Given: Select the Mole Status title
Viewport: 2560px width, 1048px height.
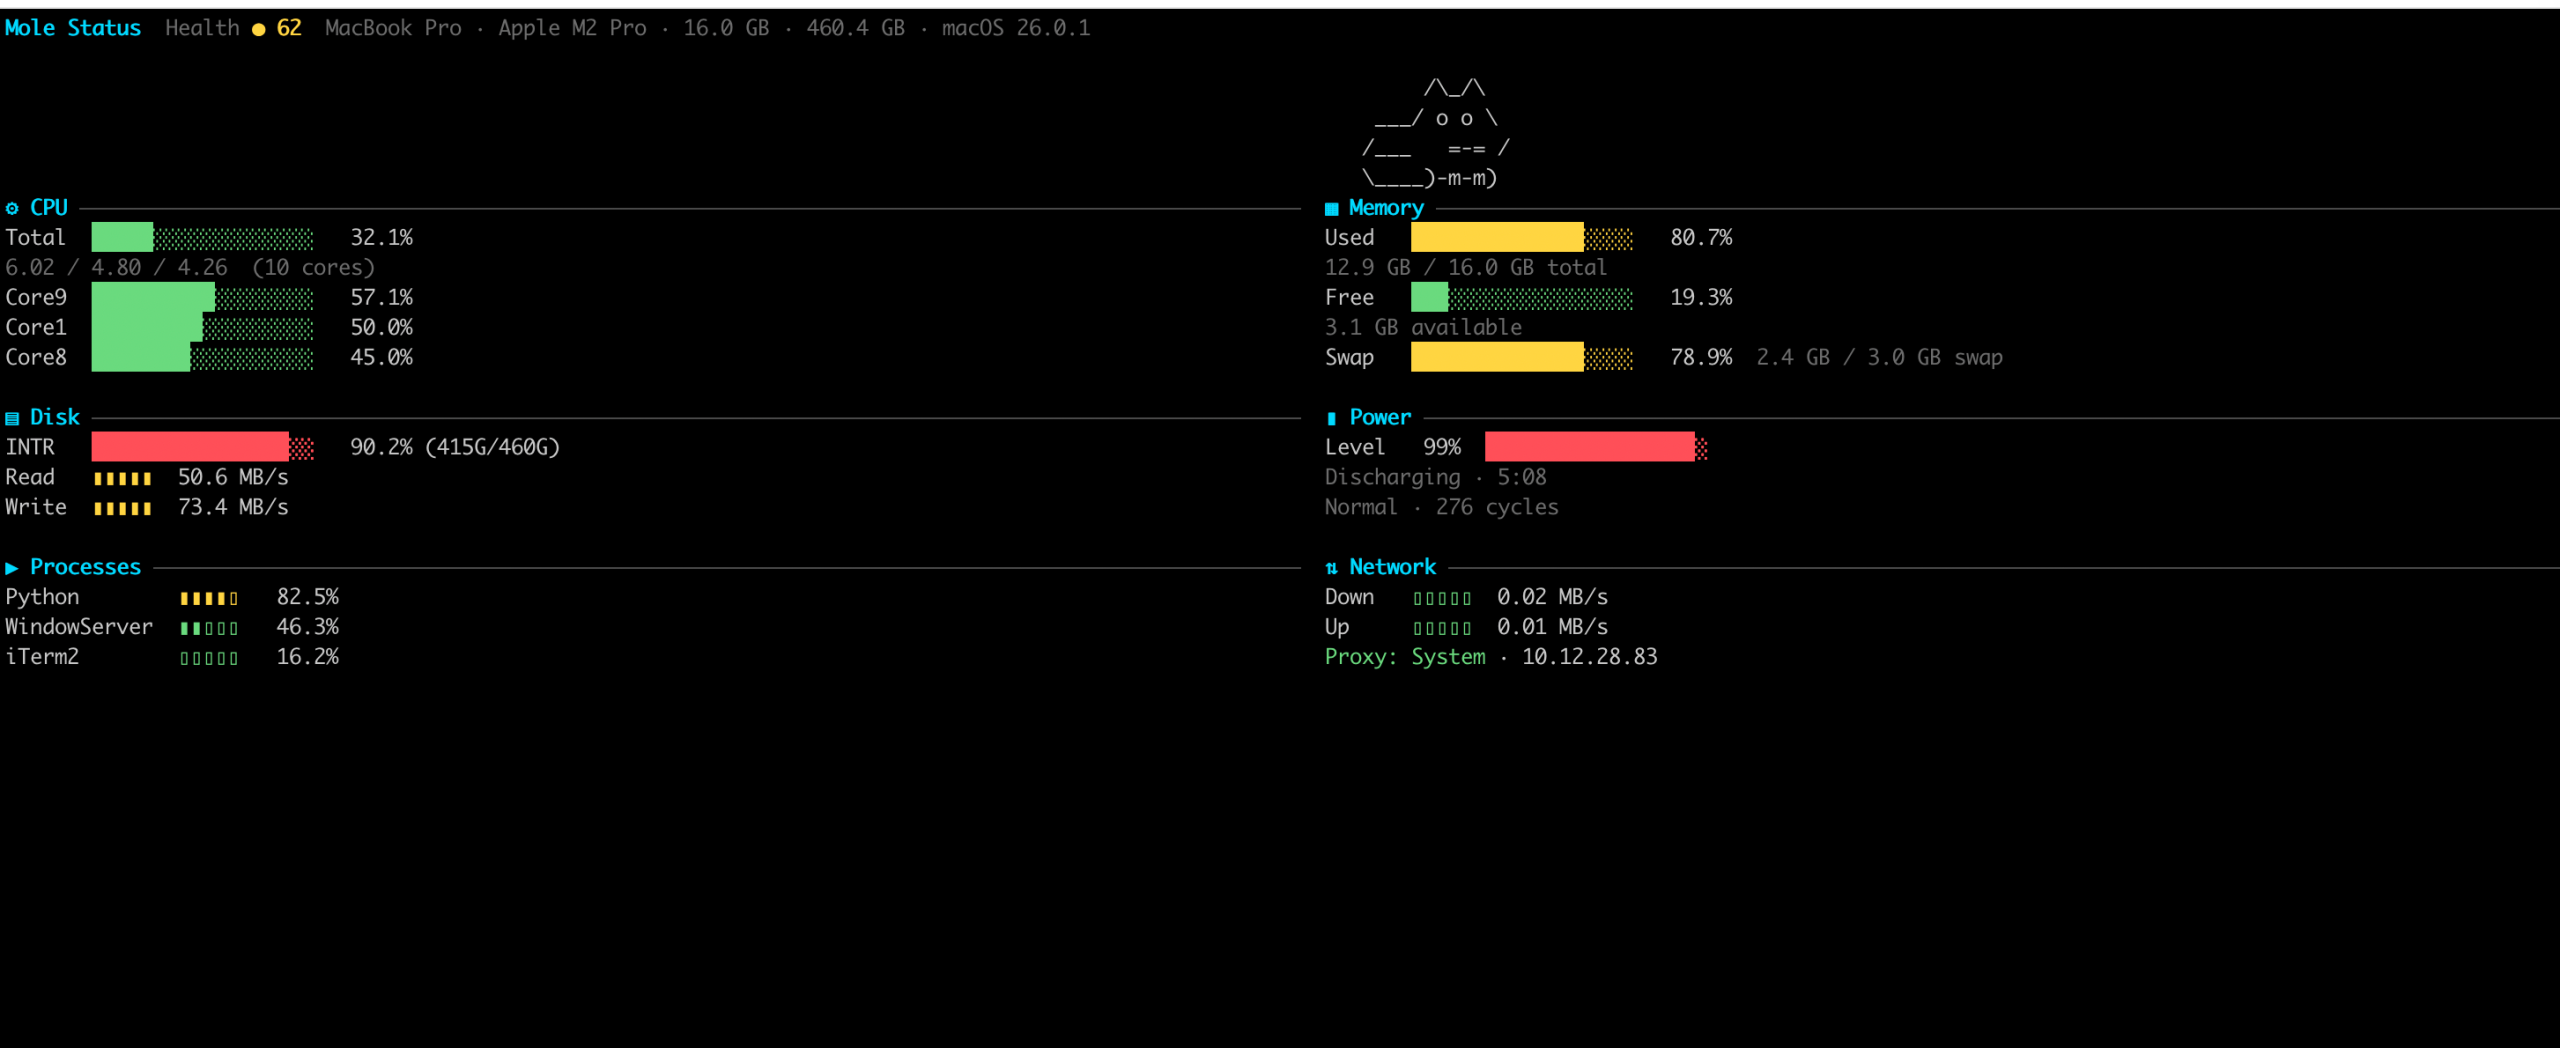Looking at the screenshot, I should pos(73,28).
